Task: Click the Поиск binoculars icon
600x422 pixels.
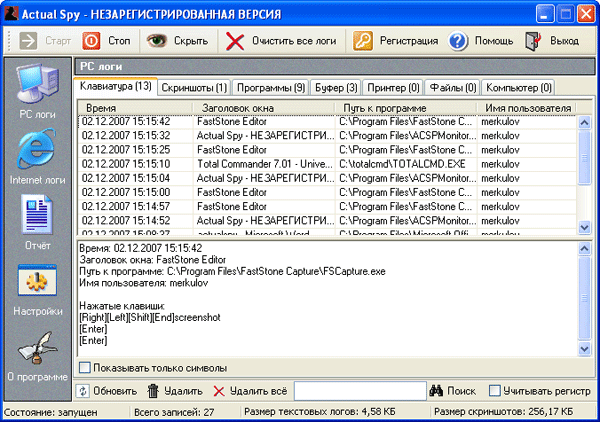Action: tap(436, 391)
